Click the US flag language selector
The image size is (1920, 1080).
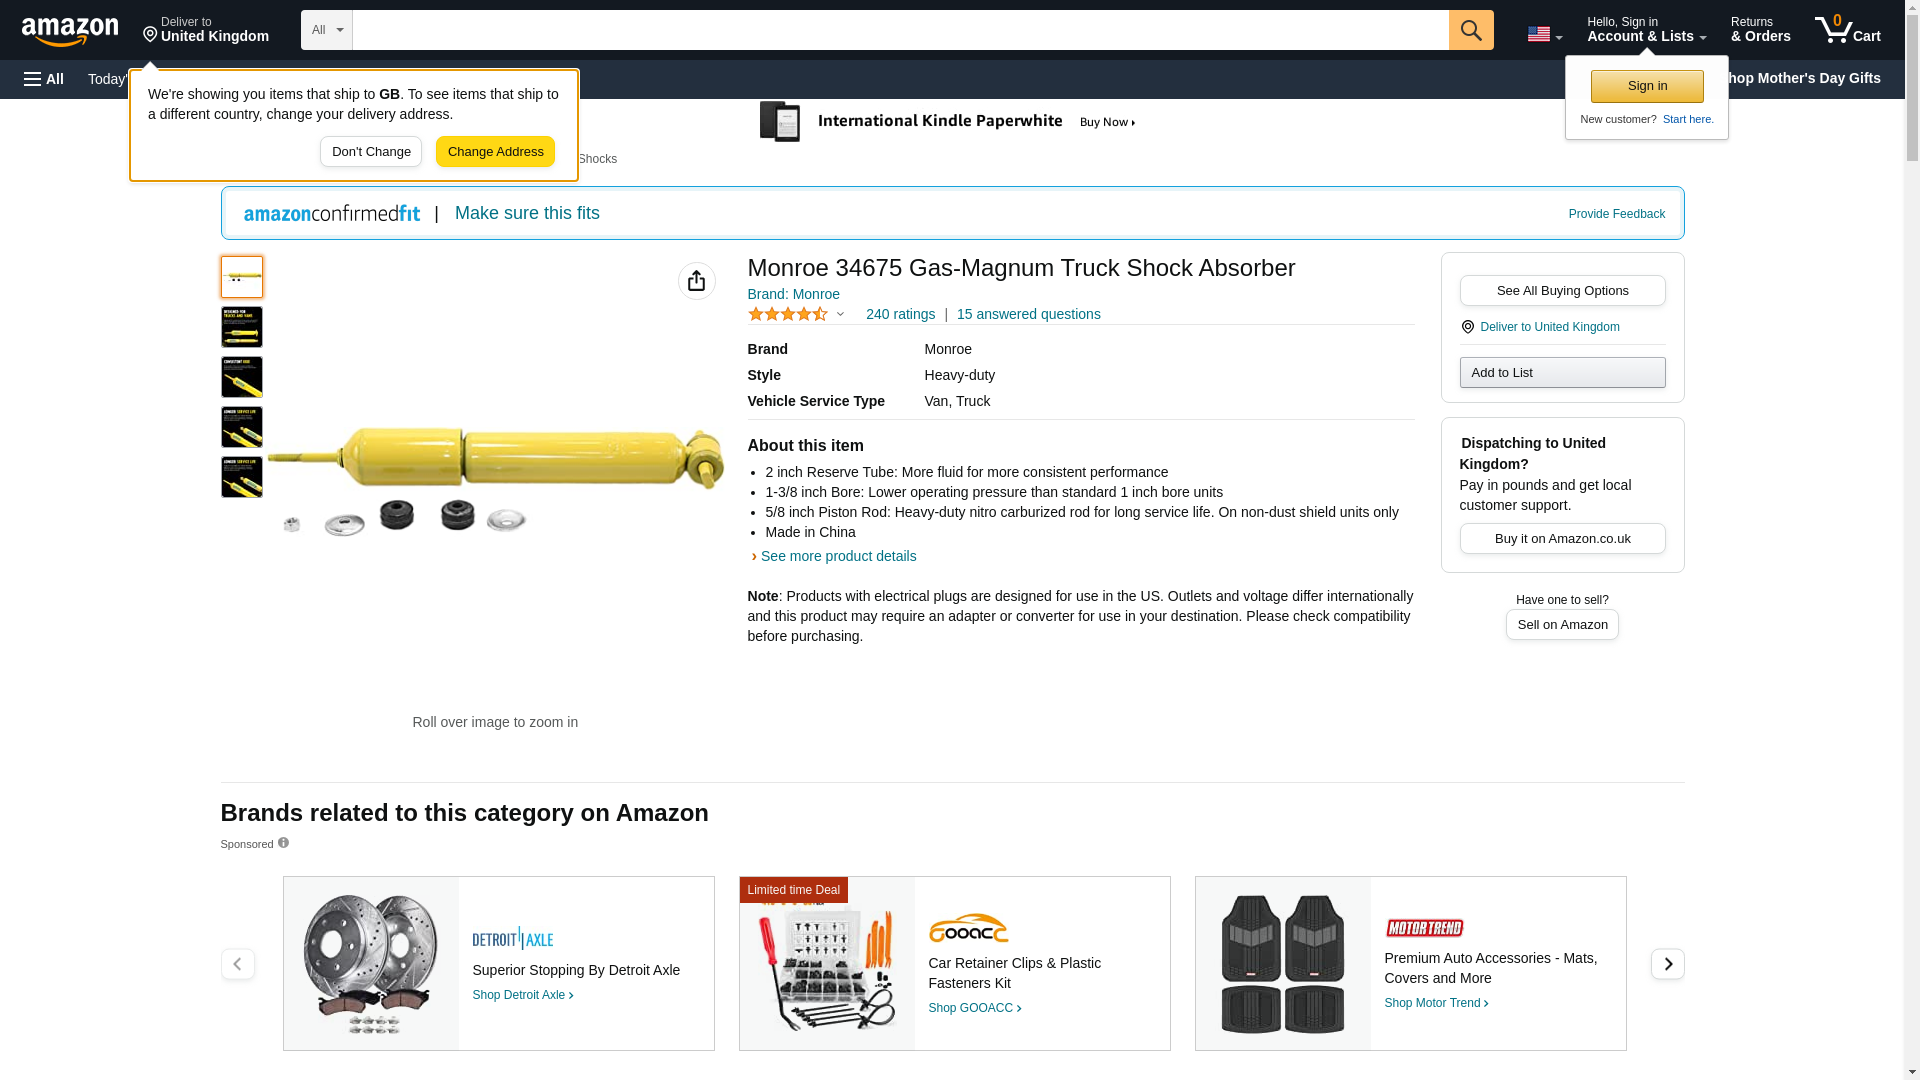(1544, 34)
